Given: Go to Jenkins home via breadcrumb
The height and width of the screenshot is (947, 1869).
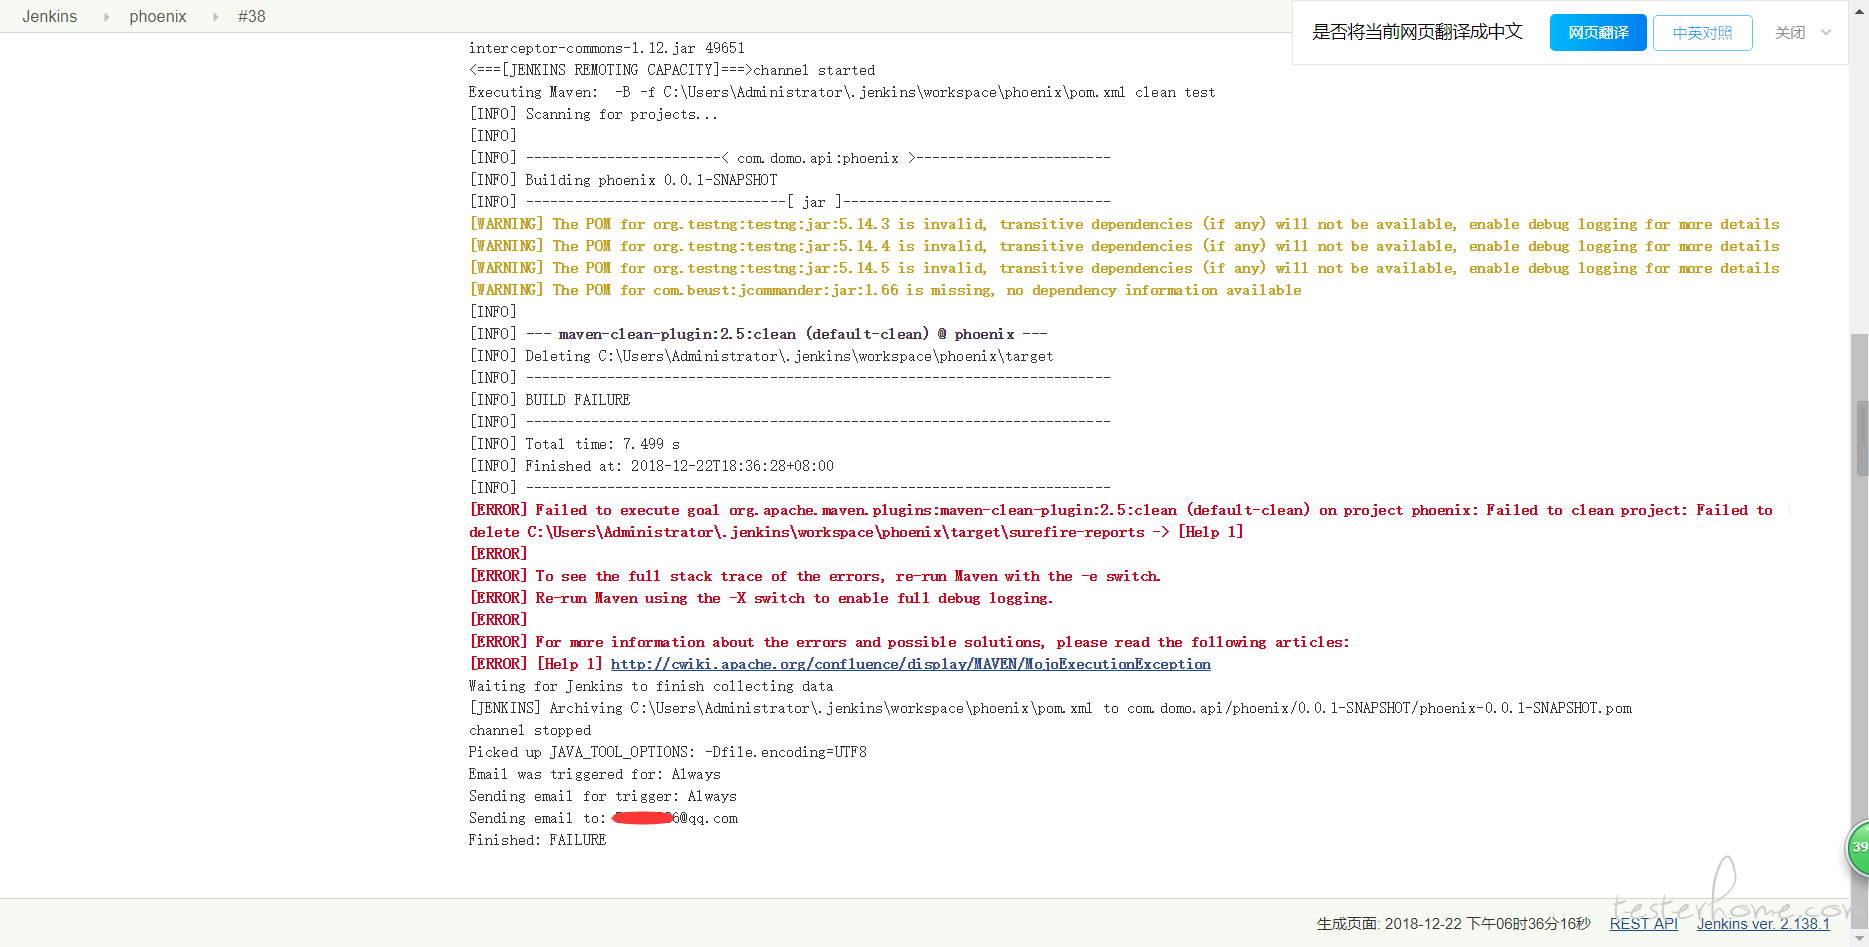Looking at the screenshot, I should pos(49,17).
